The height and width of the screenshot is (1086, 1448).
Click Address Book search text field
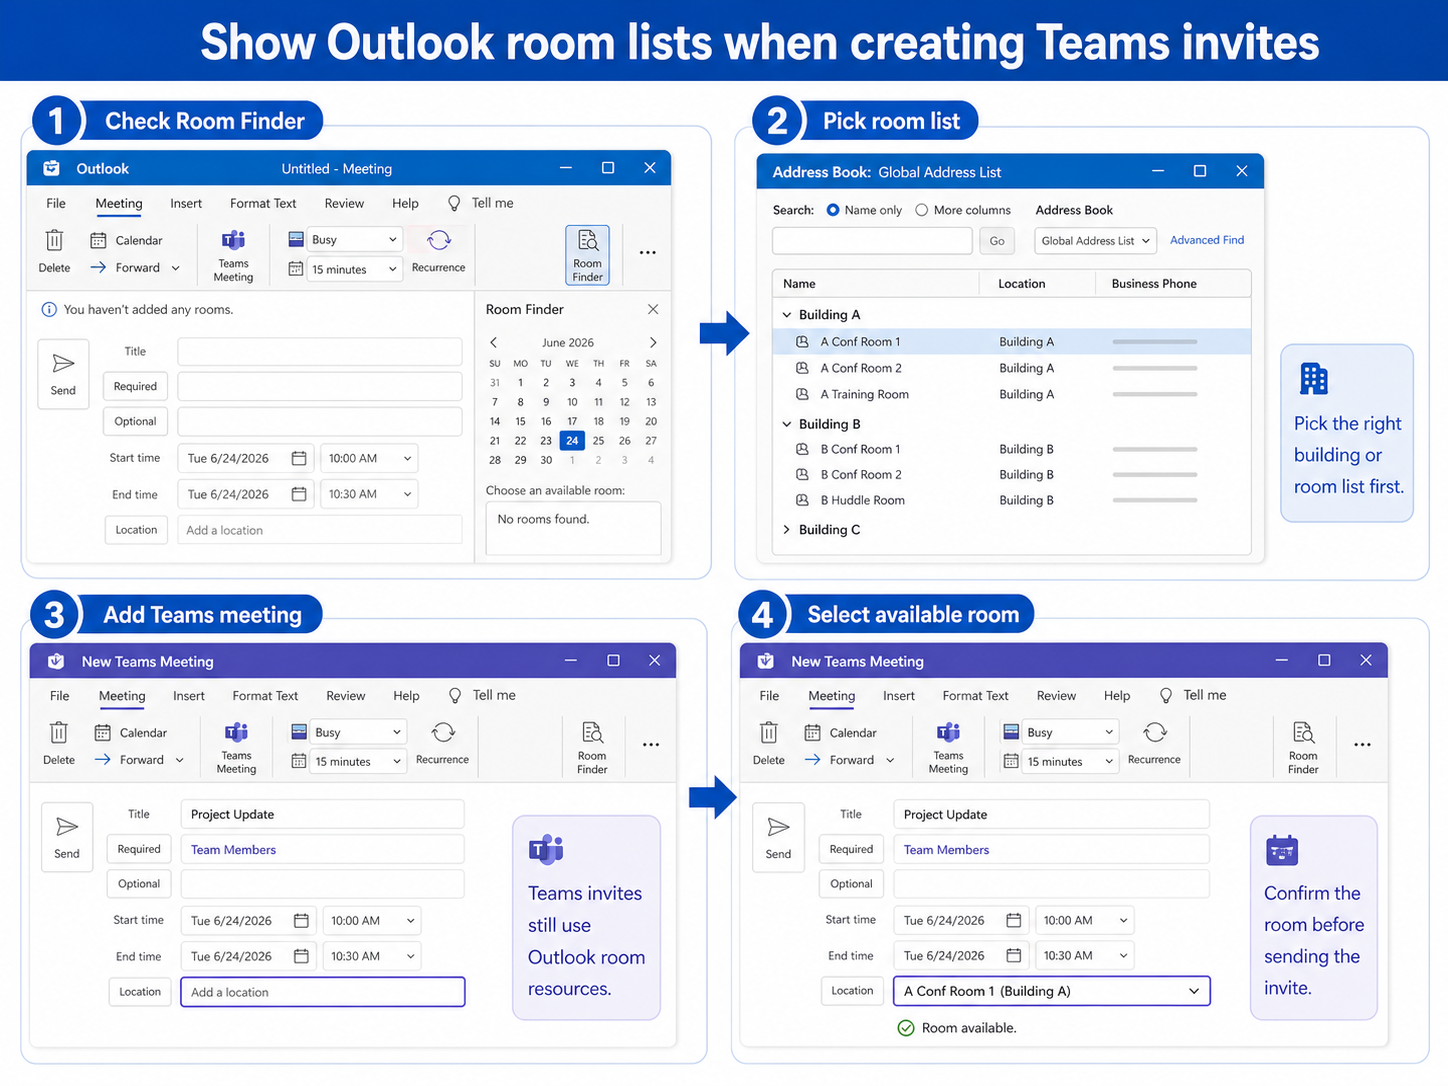[x=872, y=241]
